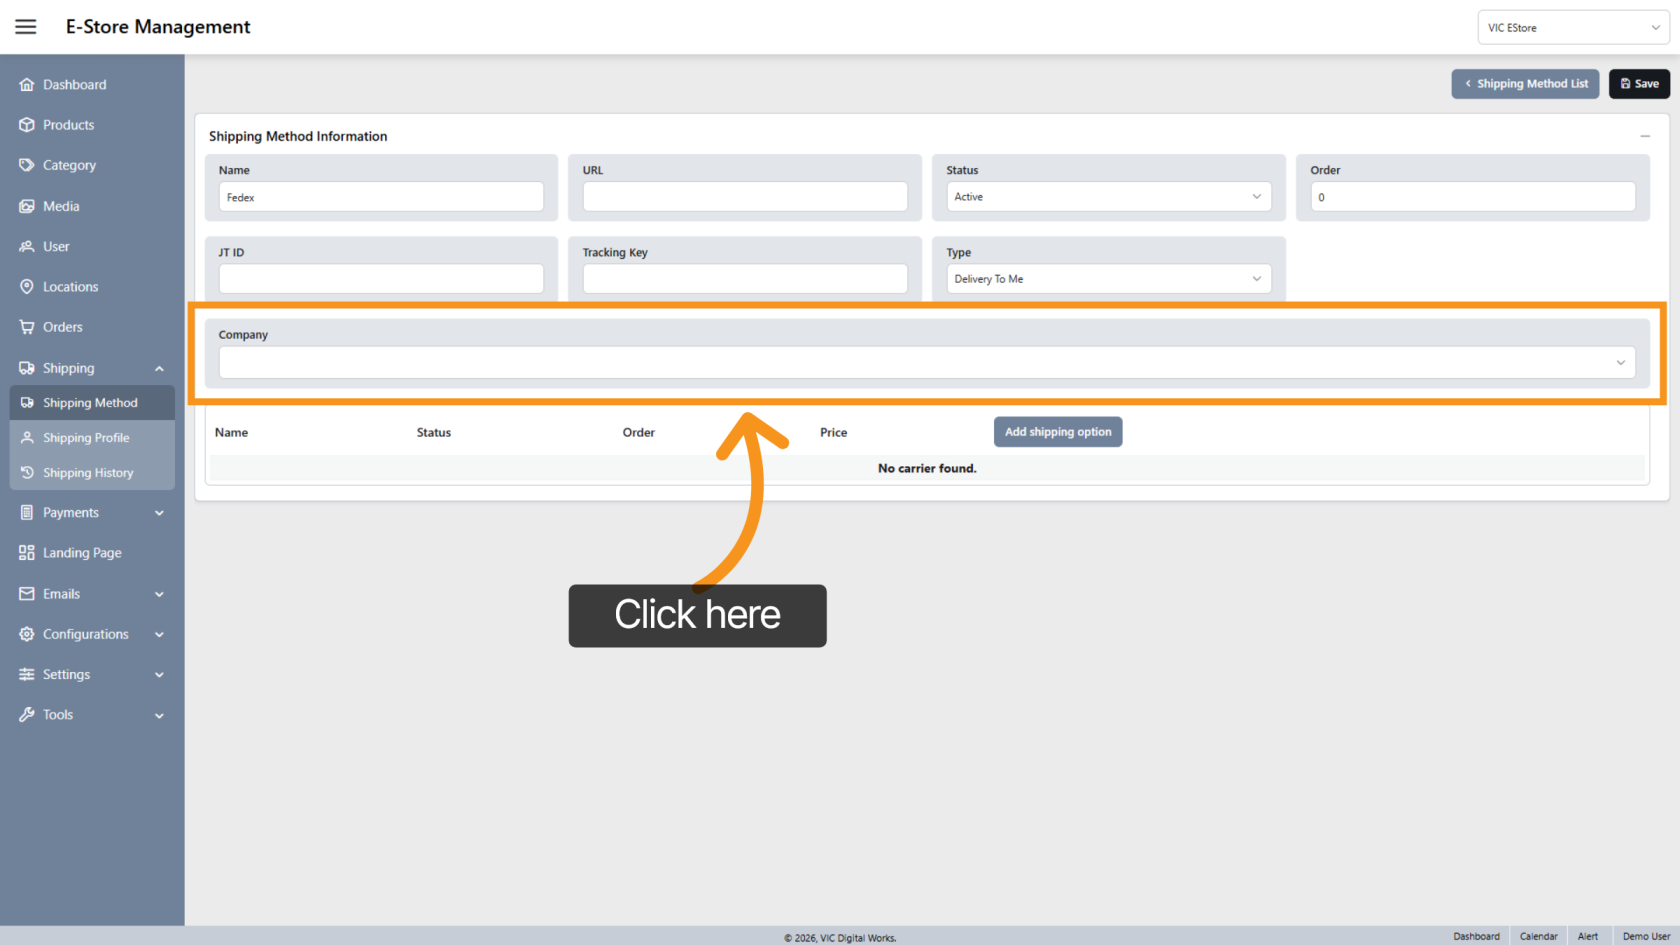The width and height of the screenshot is (1680, 945).
Task: Open the Type dropdown showing Delivery To Me
Action: (1108, 279)
